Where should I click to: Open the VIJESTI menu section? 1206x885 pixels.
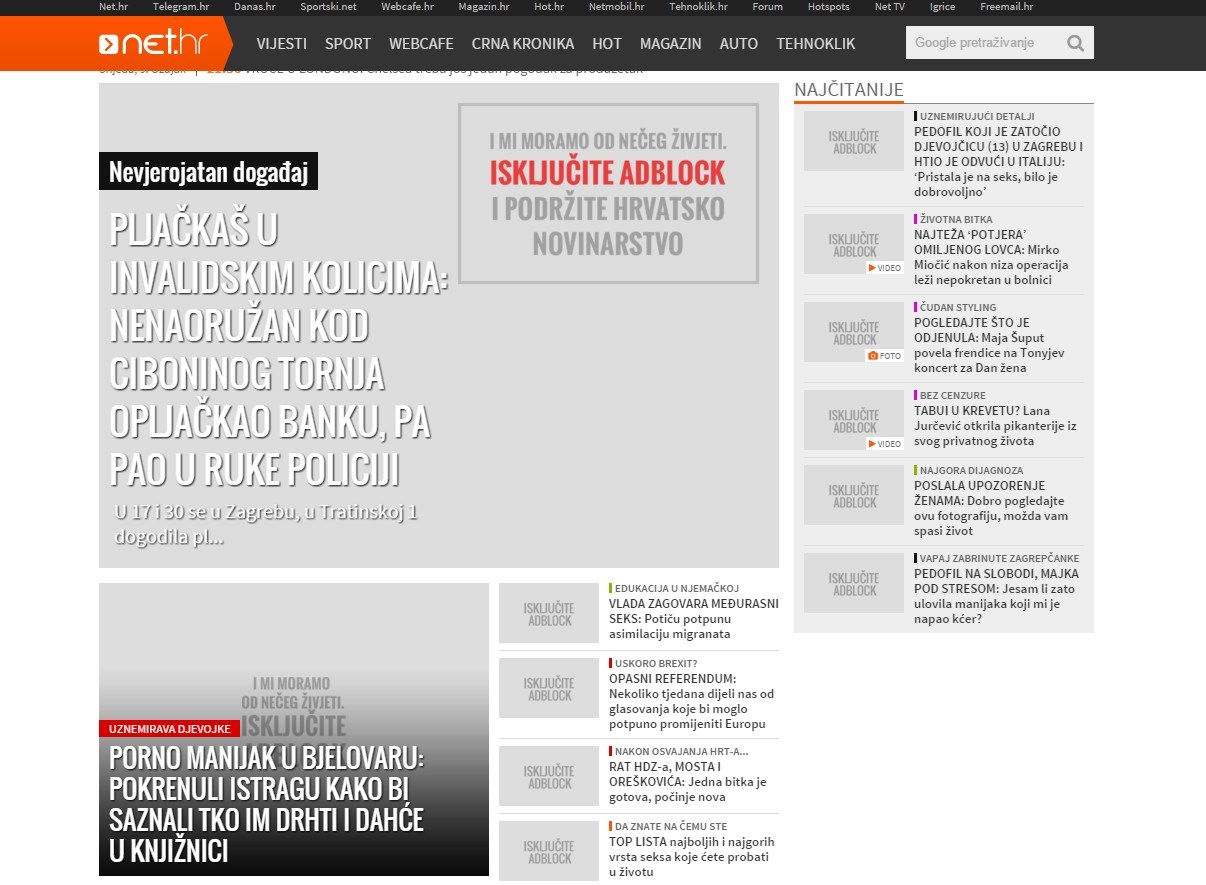[x=281, y=44]
